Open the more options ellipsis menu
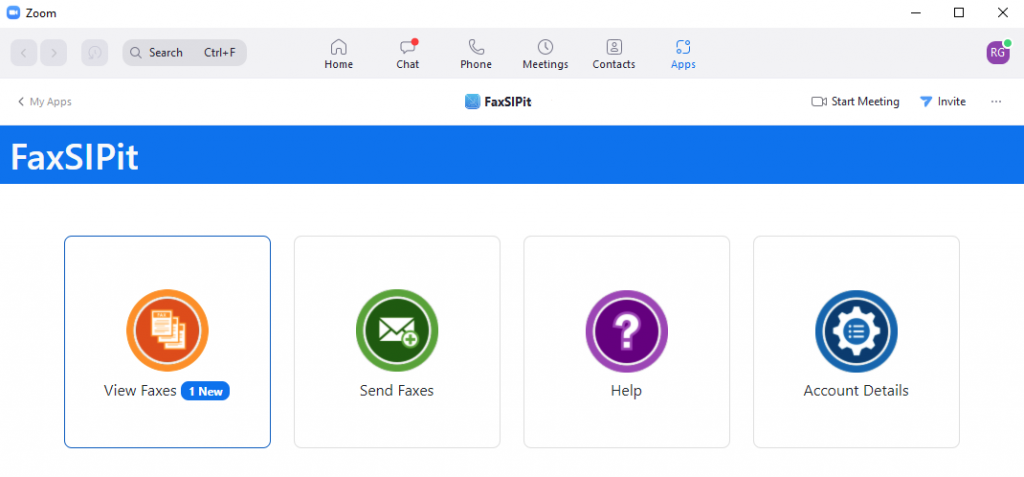This screenshot has width=1024, height=477. click(x=996, y=102)
